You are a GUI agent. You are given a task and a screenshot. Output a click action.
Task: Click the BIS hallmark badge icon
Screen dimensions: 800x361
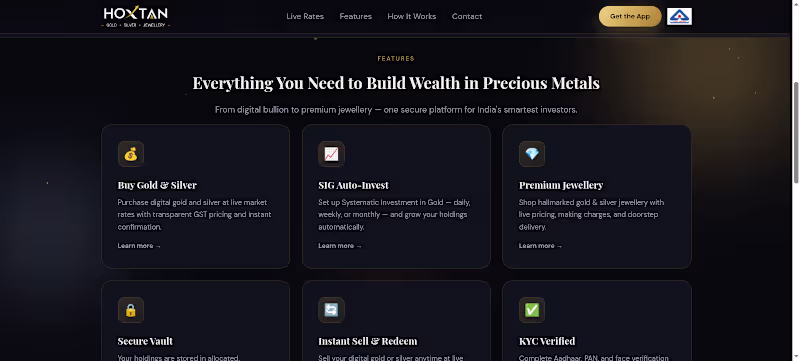coord(679,16)
